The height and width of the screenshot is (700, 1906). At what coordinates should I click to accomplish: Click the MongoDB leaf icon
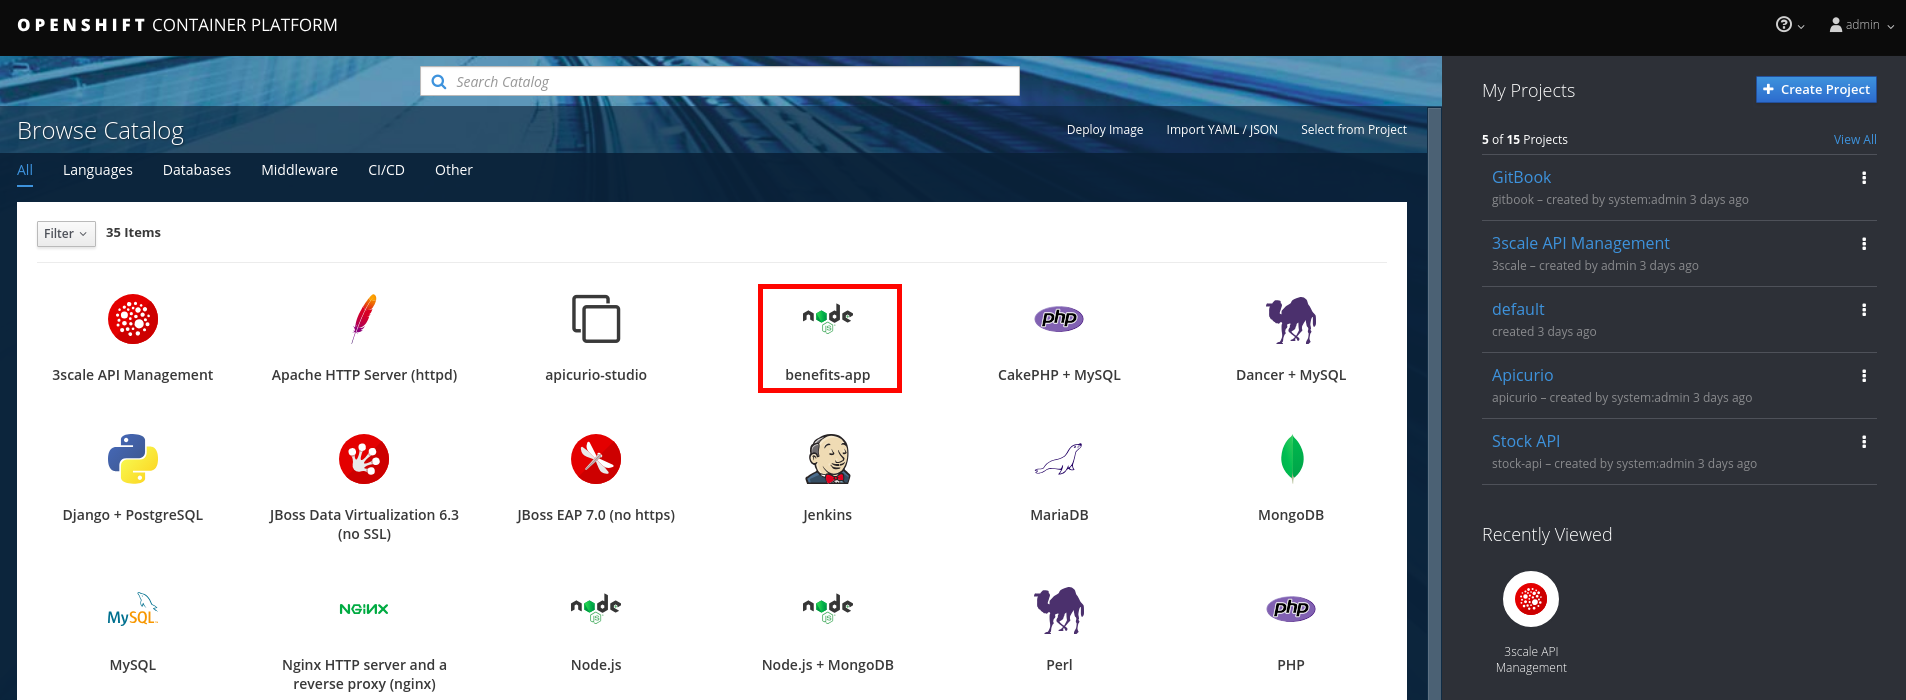point(1291,459)
